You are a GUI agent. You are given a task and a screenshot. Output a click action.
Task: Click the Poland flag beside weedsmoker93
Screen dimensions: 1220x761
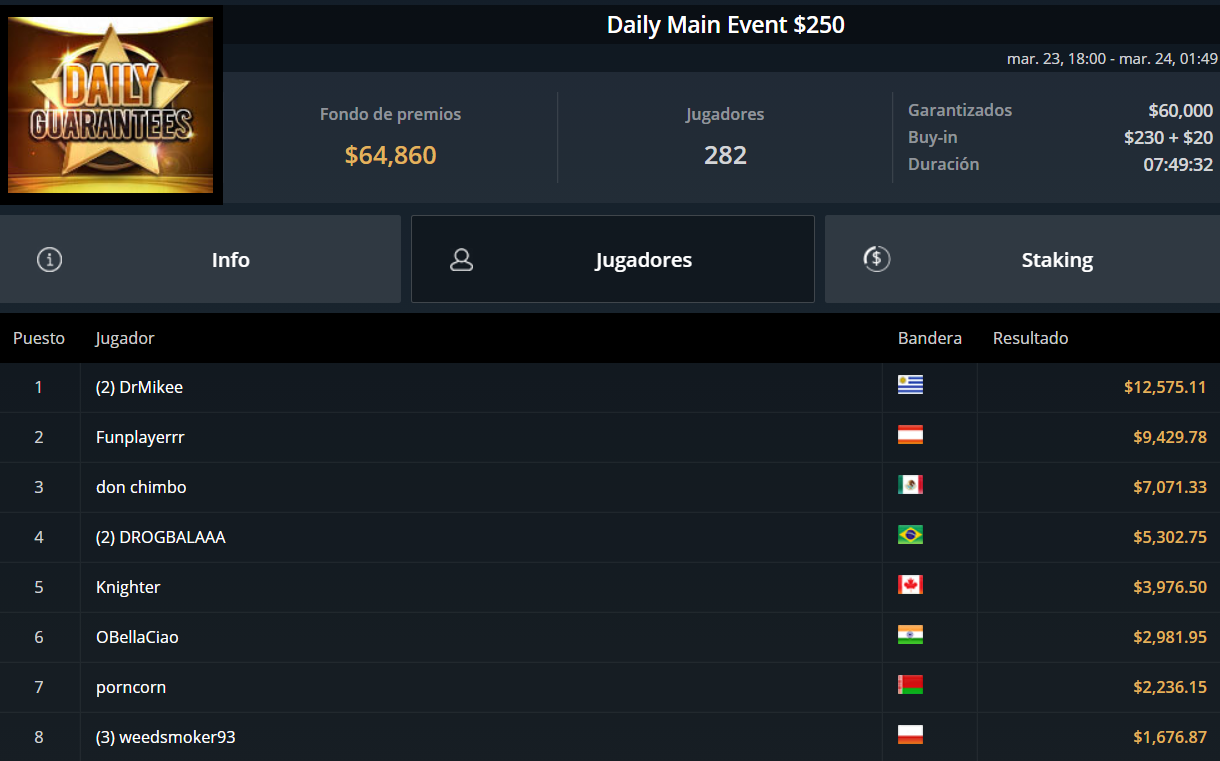(910, 735)
